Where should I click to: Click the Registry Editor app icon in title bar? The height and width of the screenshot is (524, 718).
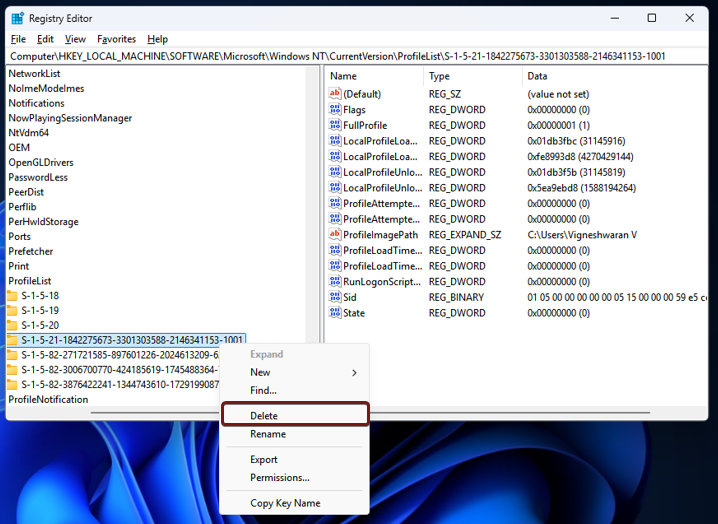coord(17,18)
